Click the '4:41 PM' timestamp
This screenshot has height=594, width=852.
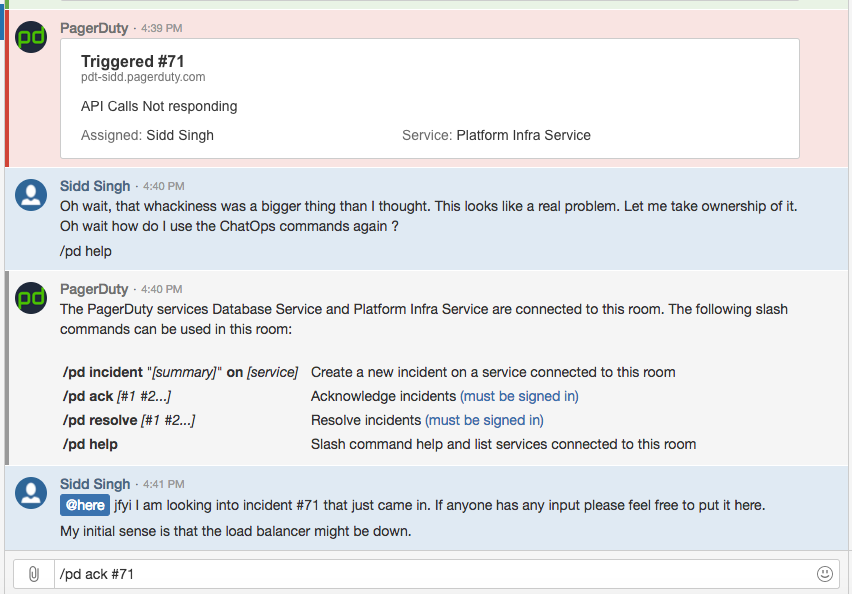point(164,484)
